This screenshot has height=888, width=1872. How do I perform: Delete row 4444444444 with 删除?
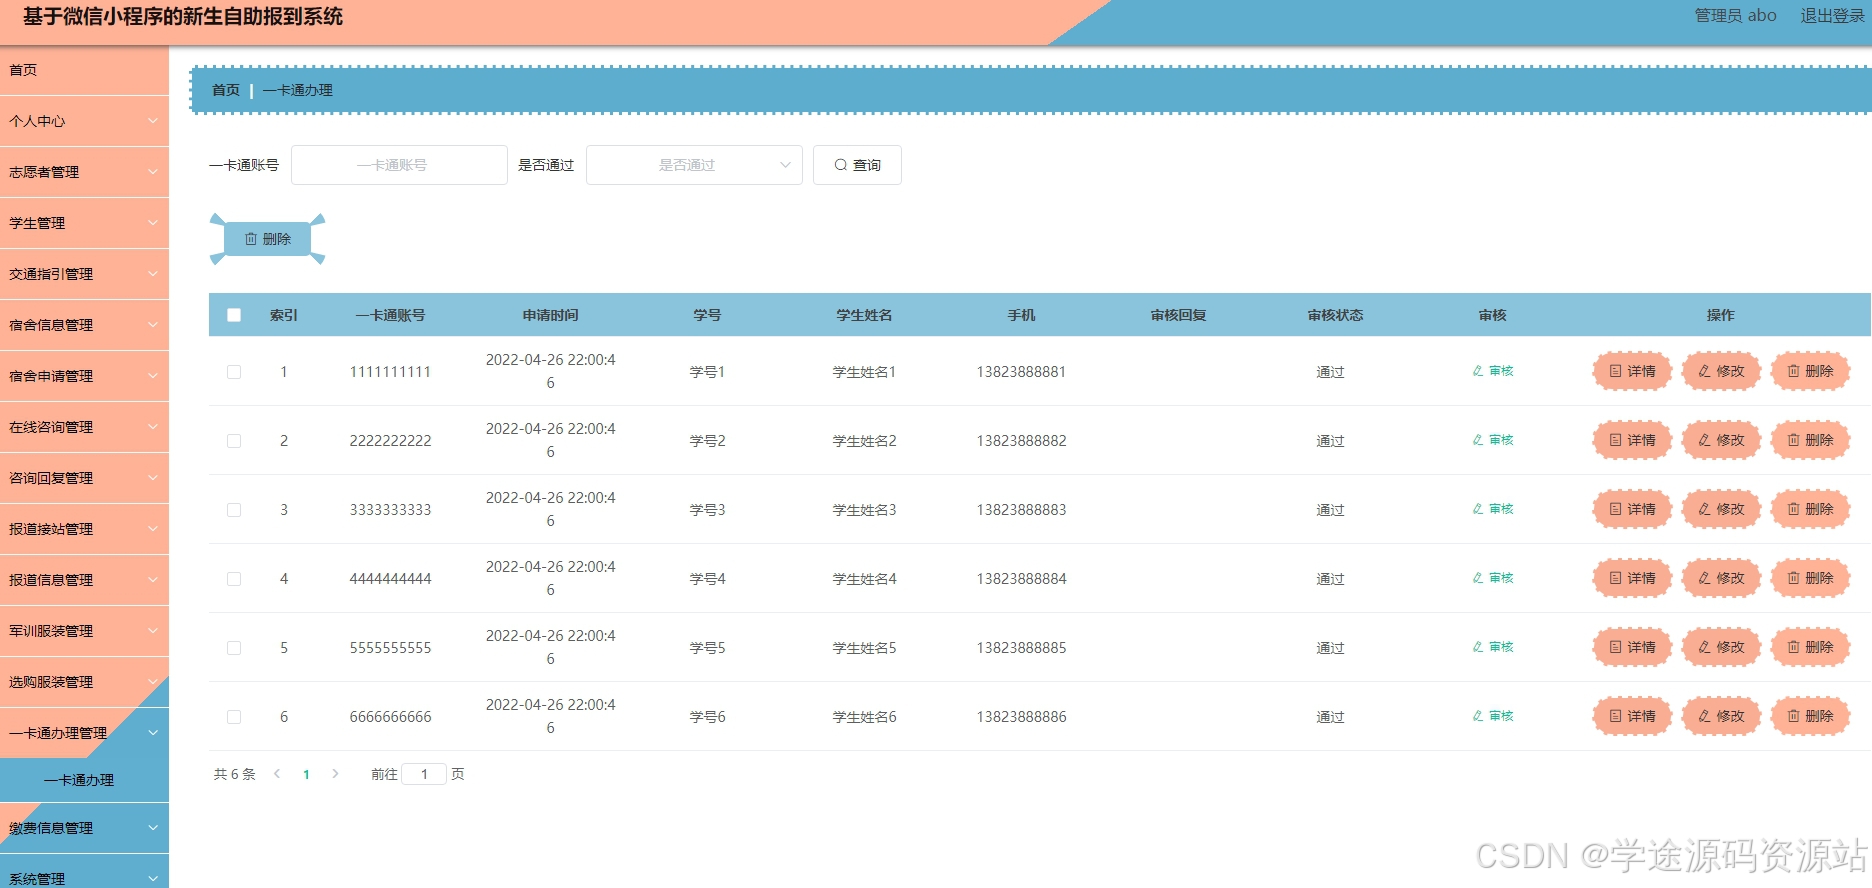coord(1810,578)
